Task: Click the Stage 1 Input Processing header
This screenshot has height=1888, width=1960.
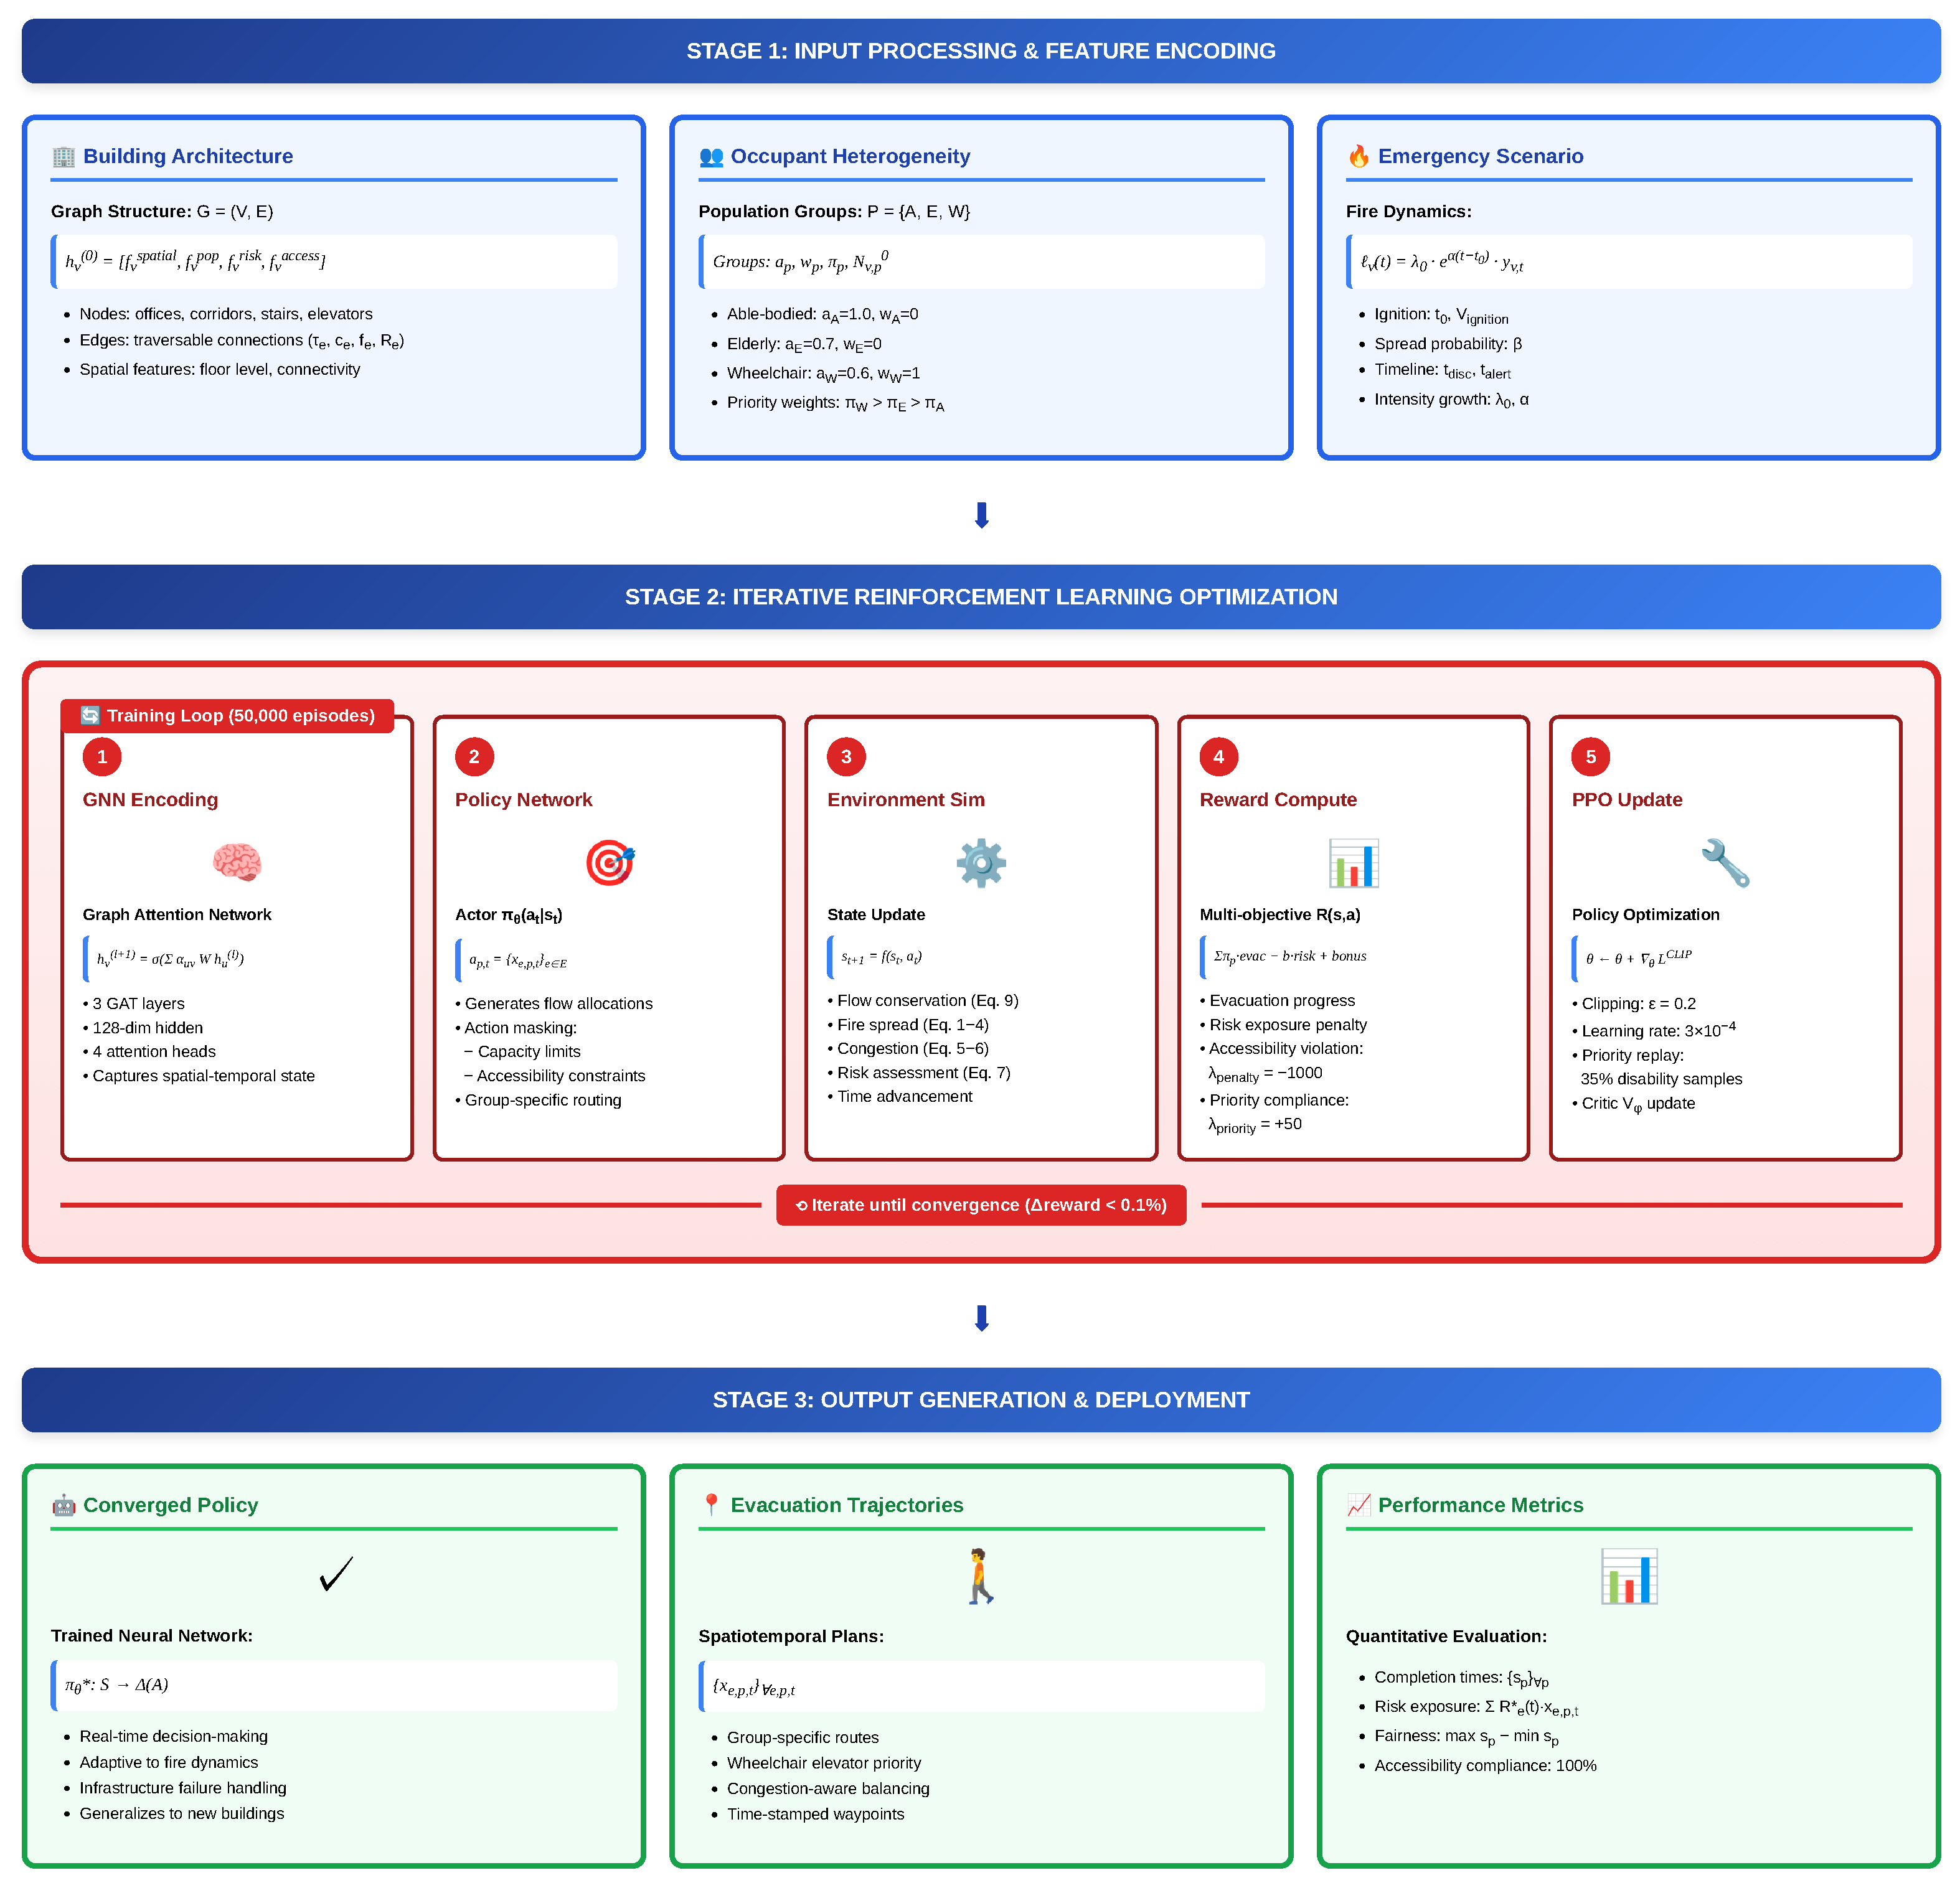Action: pos(980,51)
